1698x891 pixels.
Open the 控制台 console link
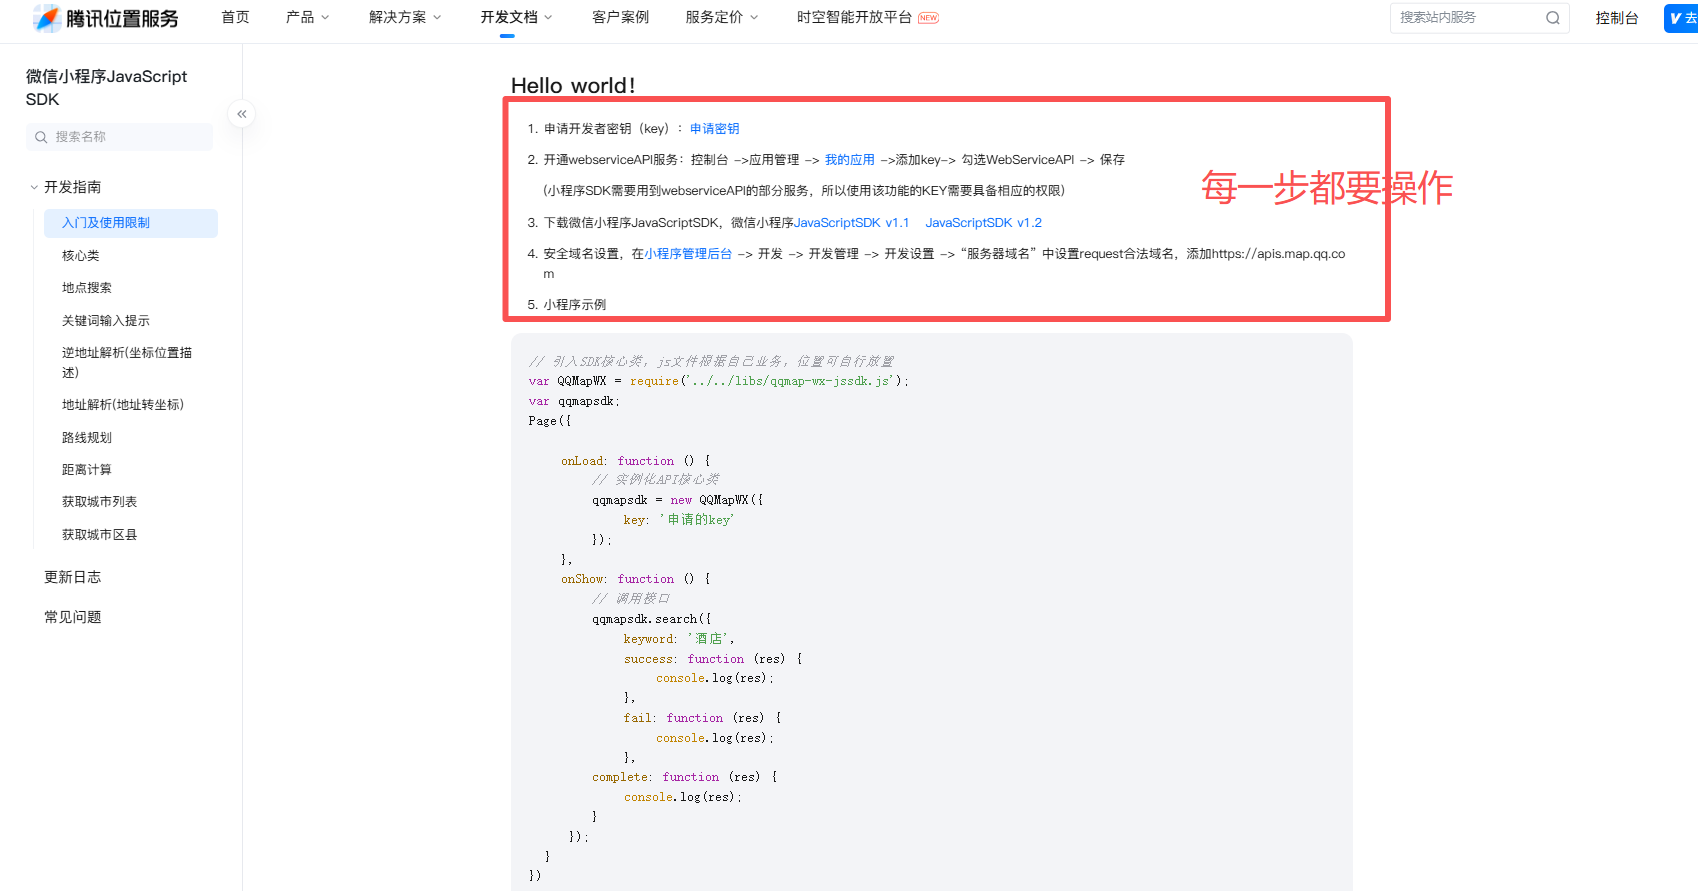[x=1617, y=18]
